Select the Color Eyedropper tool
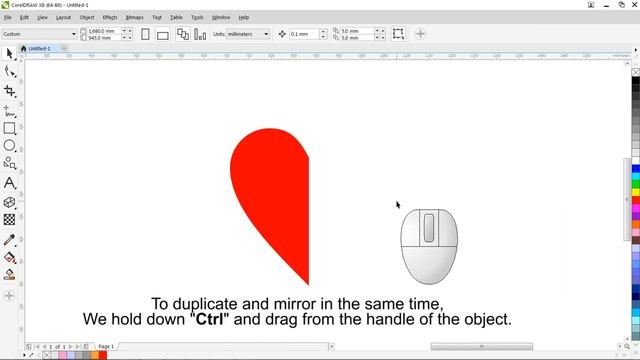Viewport: 640px width, 360px height. pyautogui.click(x=9, y=240)
